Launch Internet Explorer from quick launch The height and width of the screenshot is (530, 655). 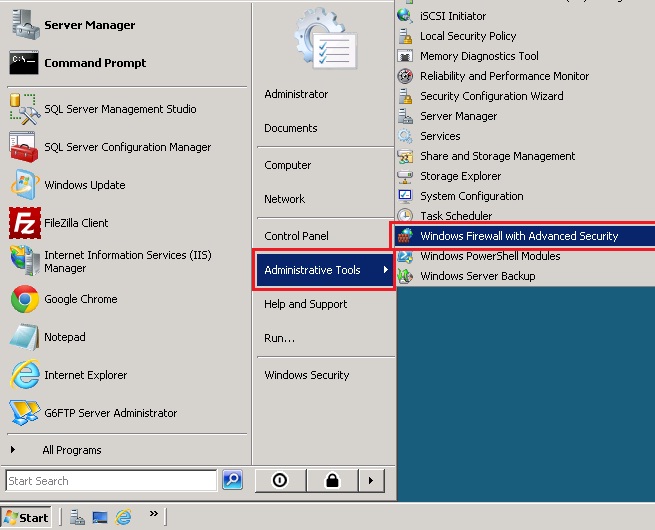[123, 518]
